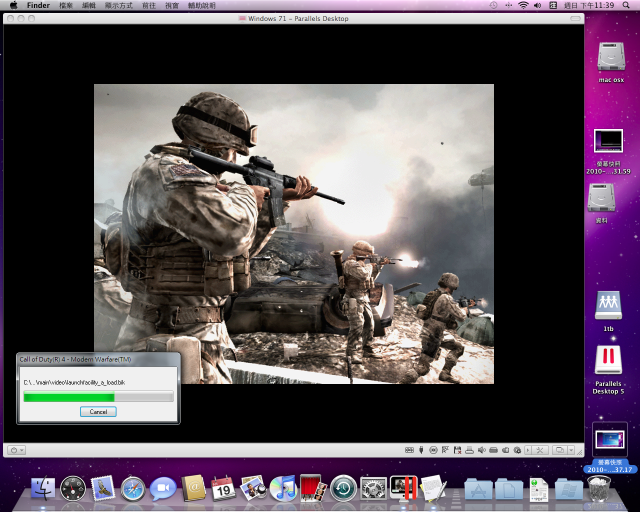The height and width of the screenshot is (512, 640).
Task: Expand the small arrow left of wrench button
Action: 528,450
